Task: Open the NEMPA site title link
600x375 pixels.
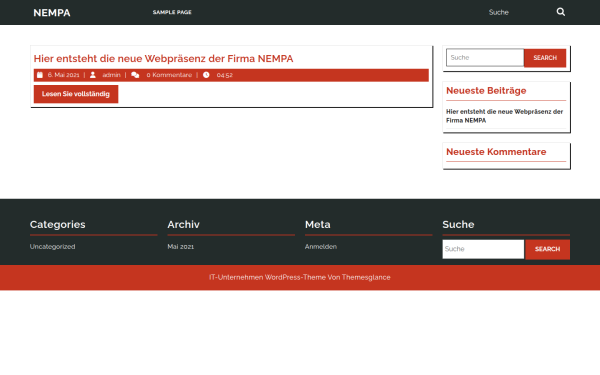Action: (52, 13)
